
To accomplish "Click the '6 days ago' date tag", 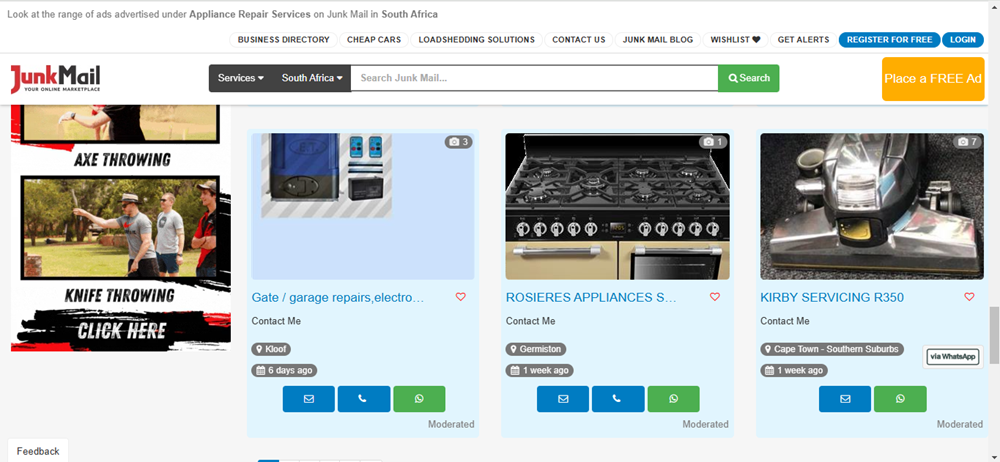I will click(284, 370).
